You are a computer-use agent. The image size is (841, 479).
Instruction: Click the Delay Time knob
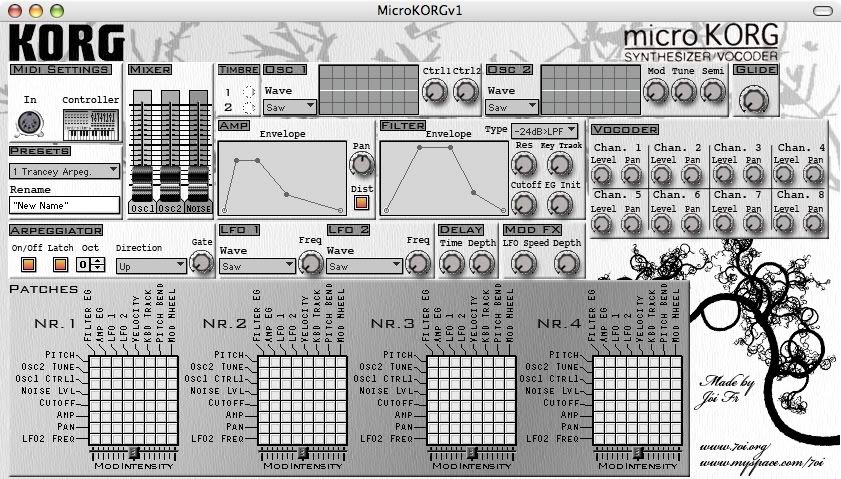(x=452, y=263)
